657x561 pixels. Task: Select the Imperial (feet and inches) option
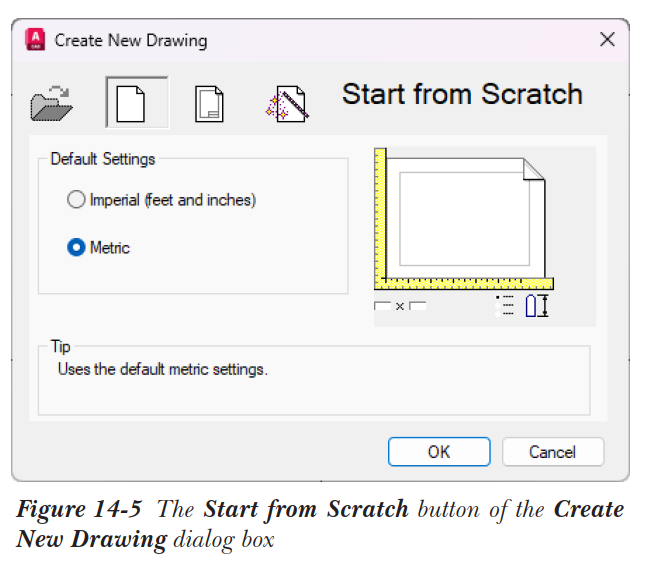pos(161,200)
